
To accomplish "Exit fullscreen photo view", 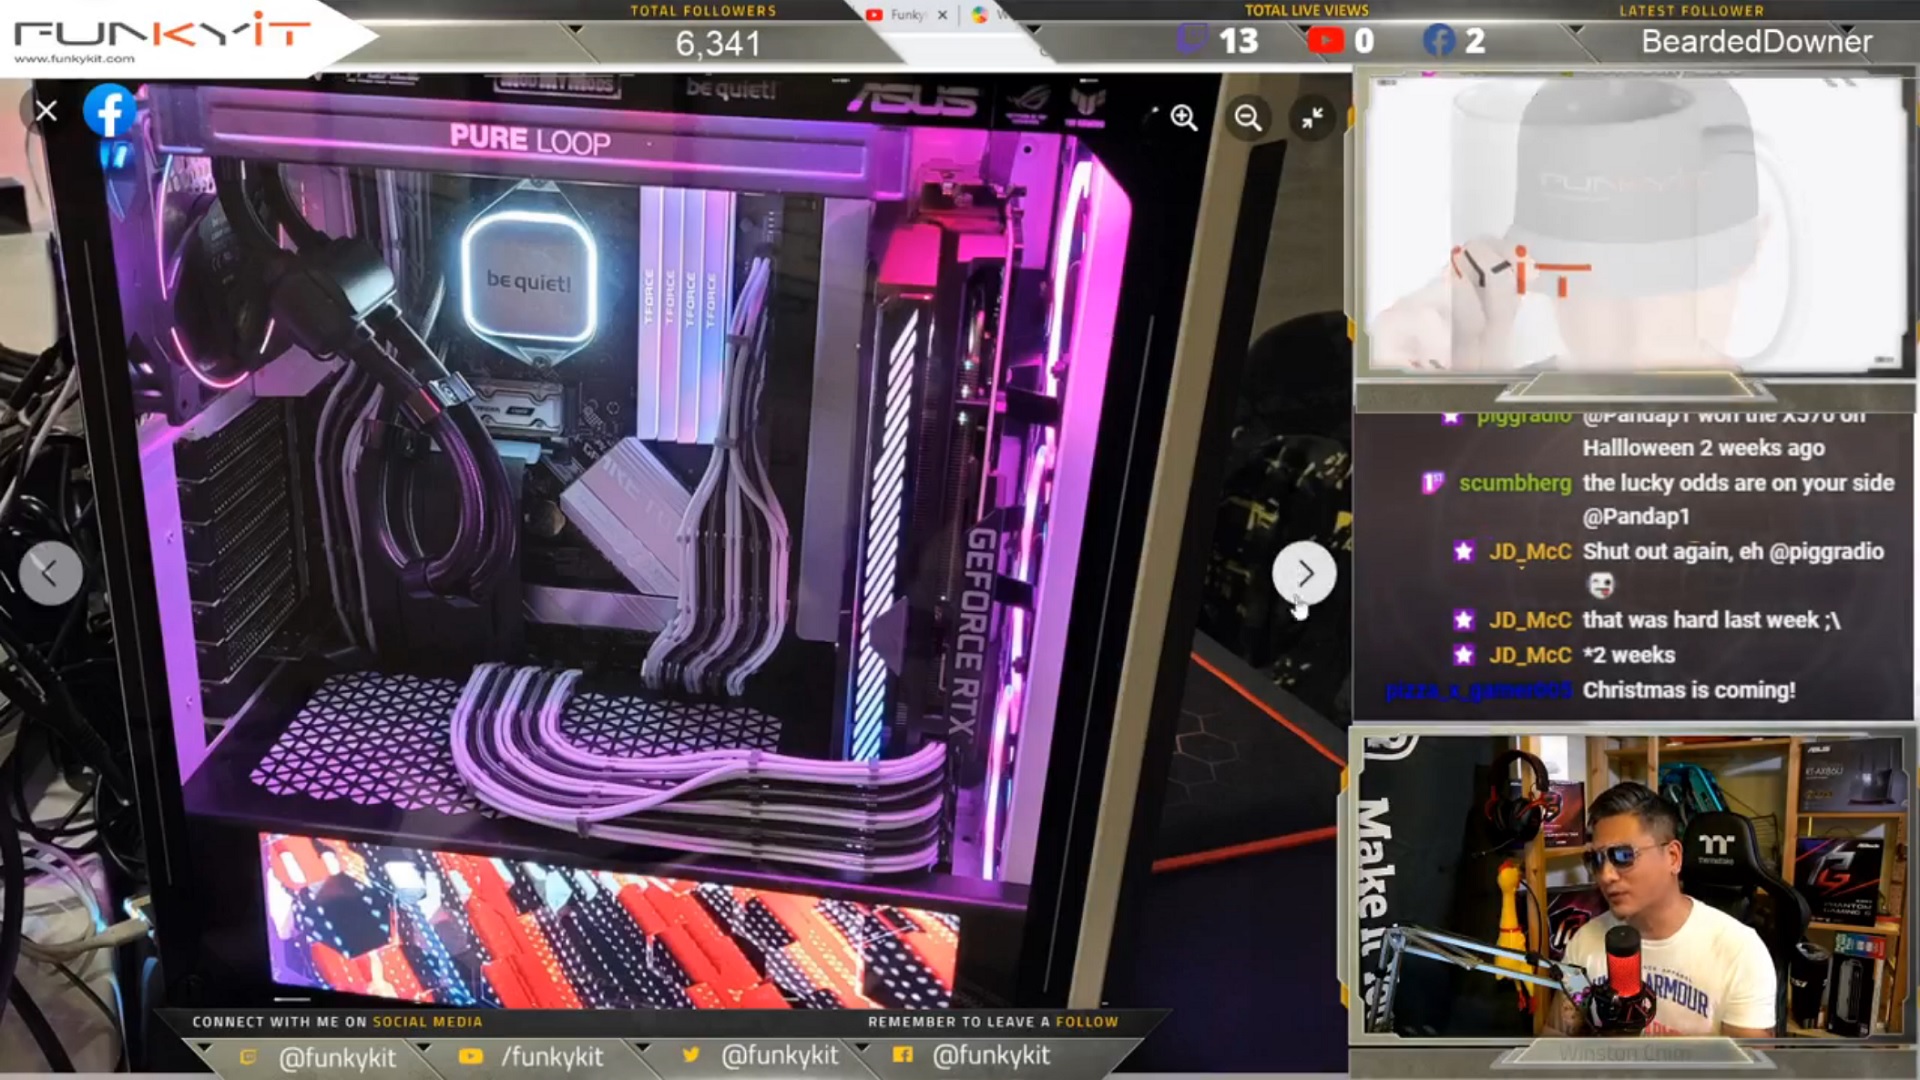I will coord(1312,118).
